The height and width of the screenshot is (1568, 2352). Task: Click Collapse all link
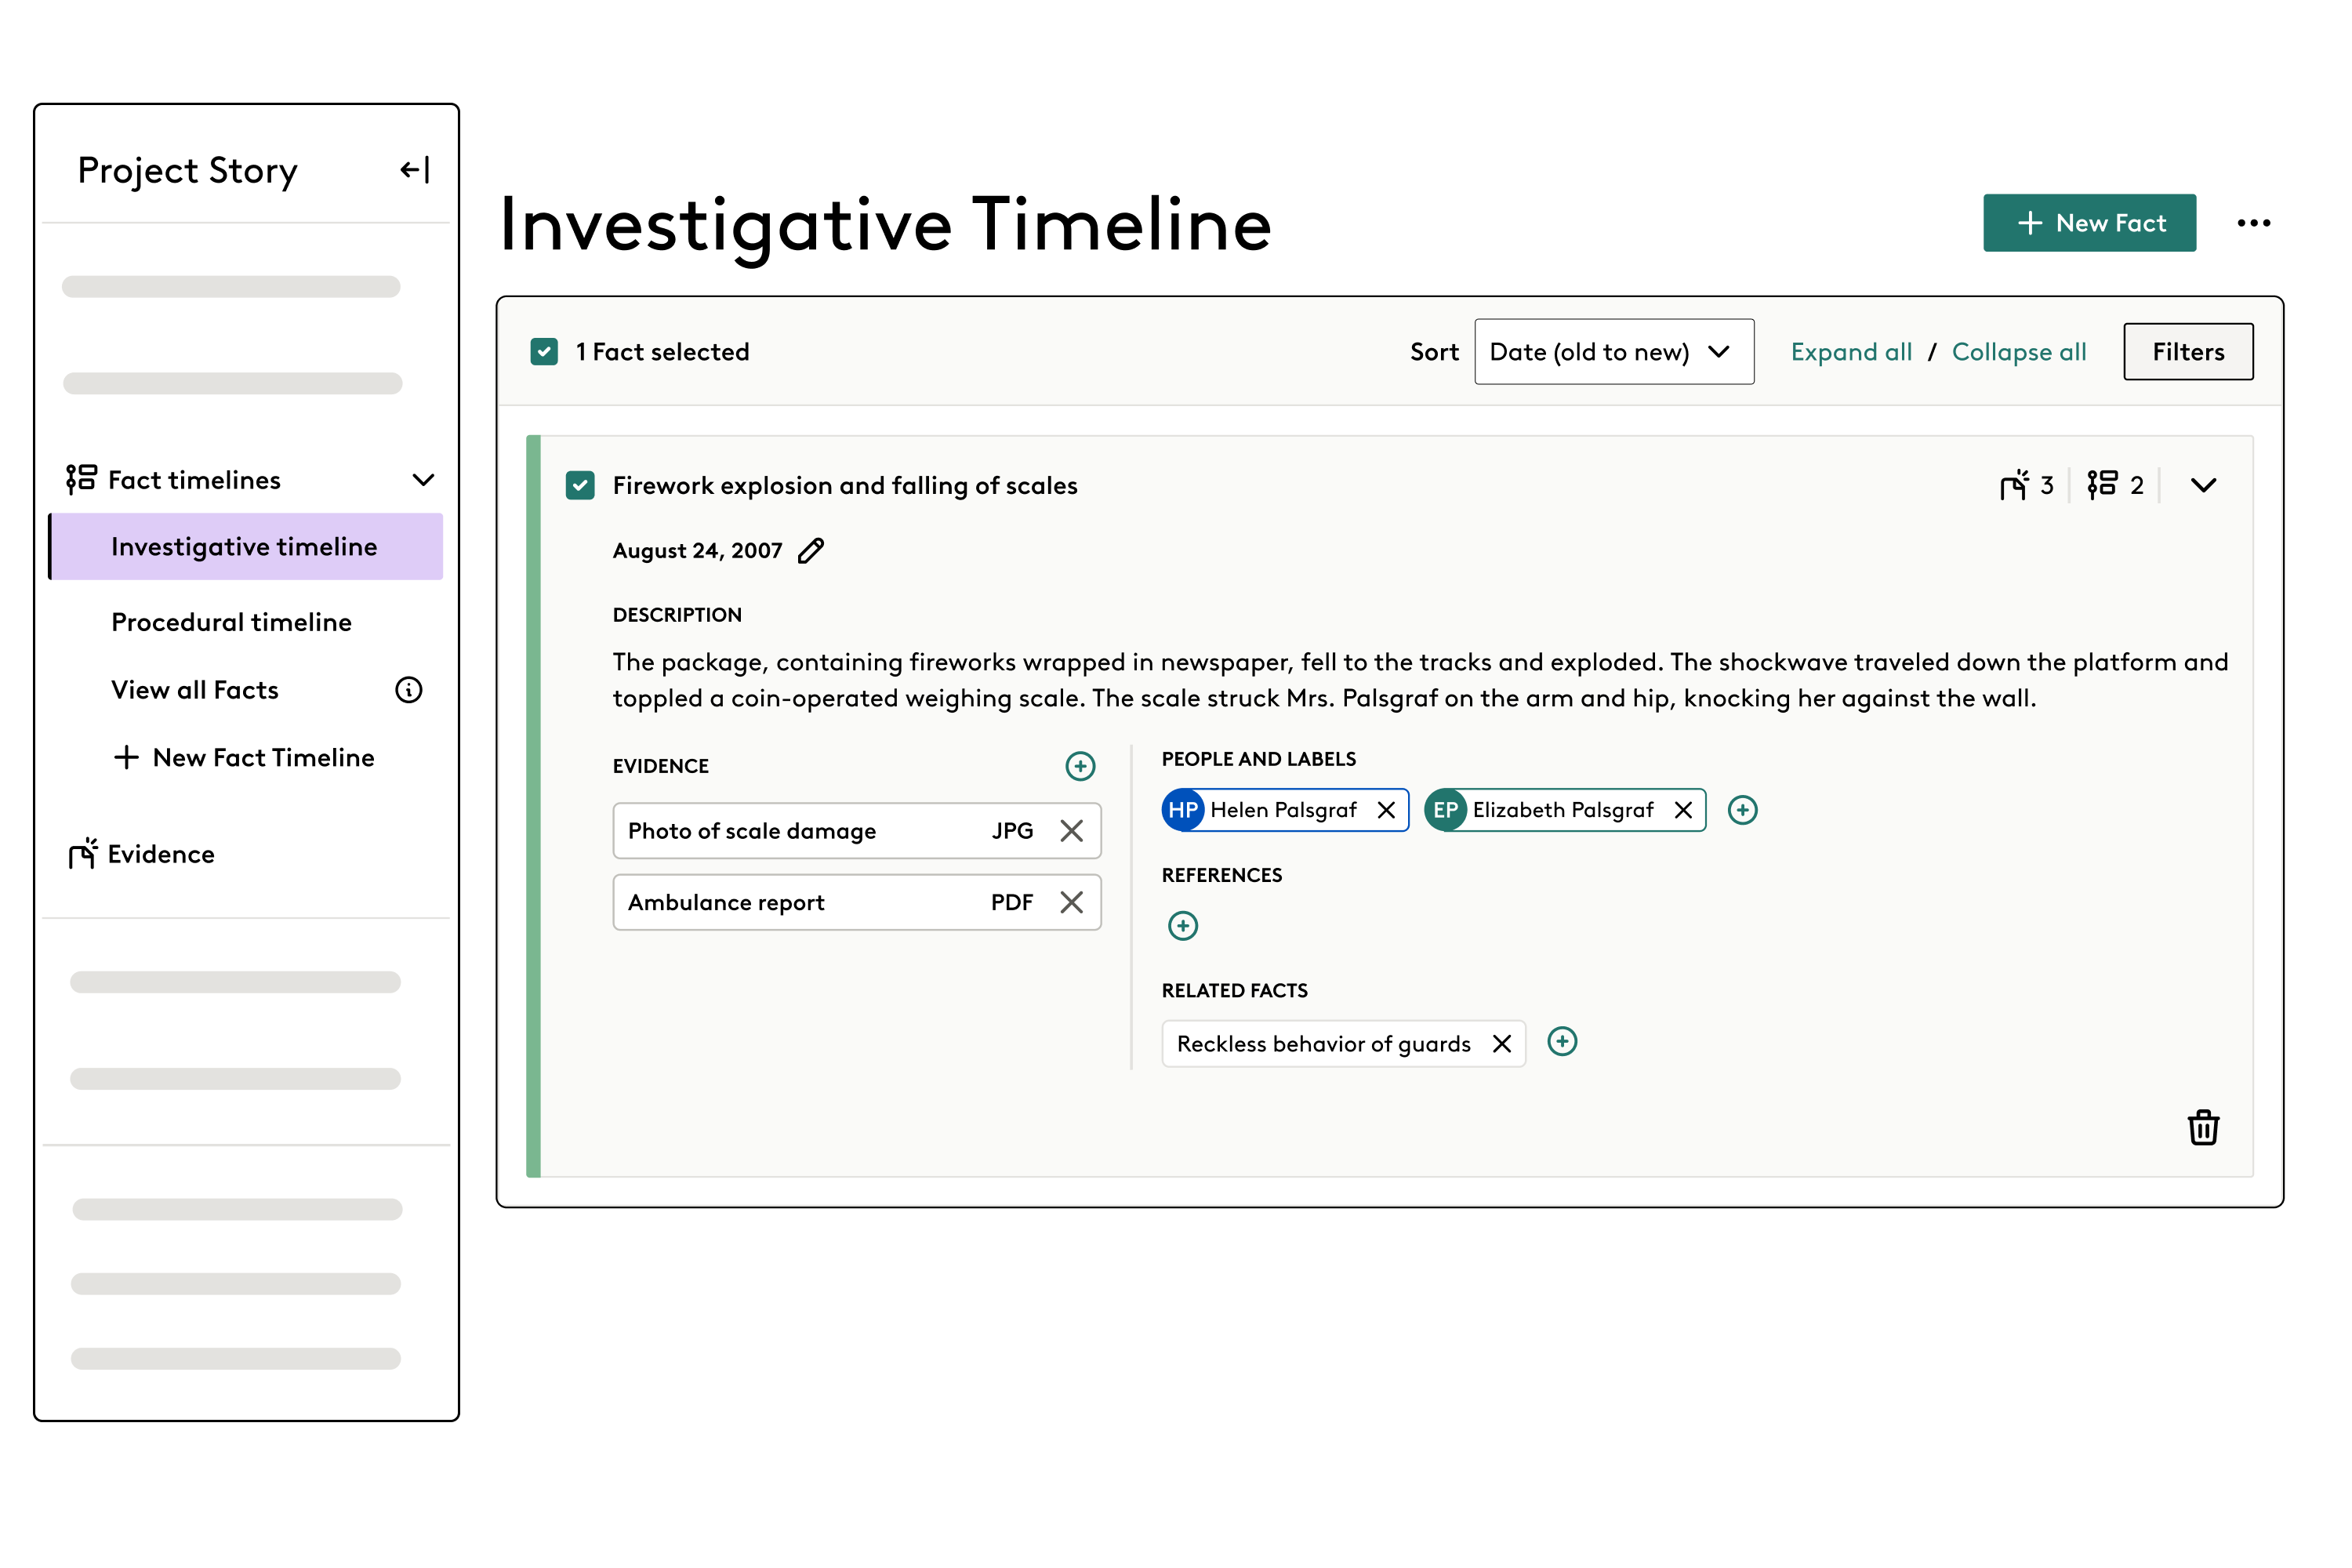pyautogui.click(x=2019, y=352)
